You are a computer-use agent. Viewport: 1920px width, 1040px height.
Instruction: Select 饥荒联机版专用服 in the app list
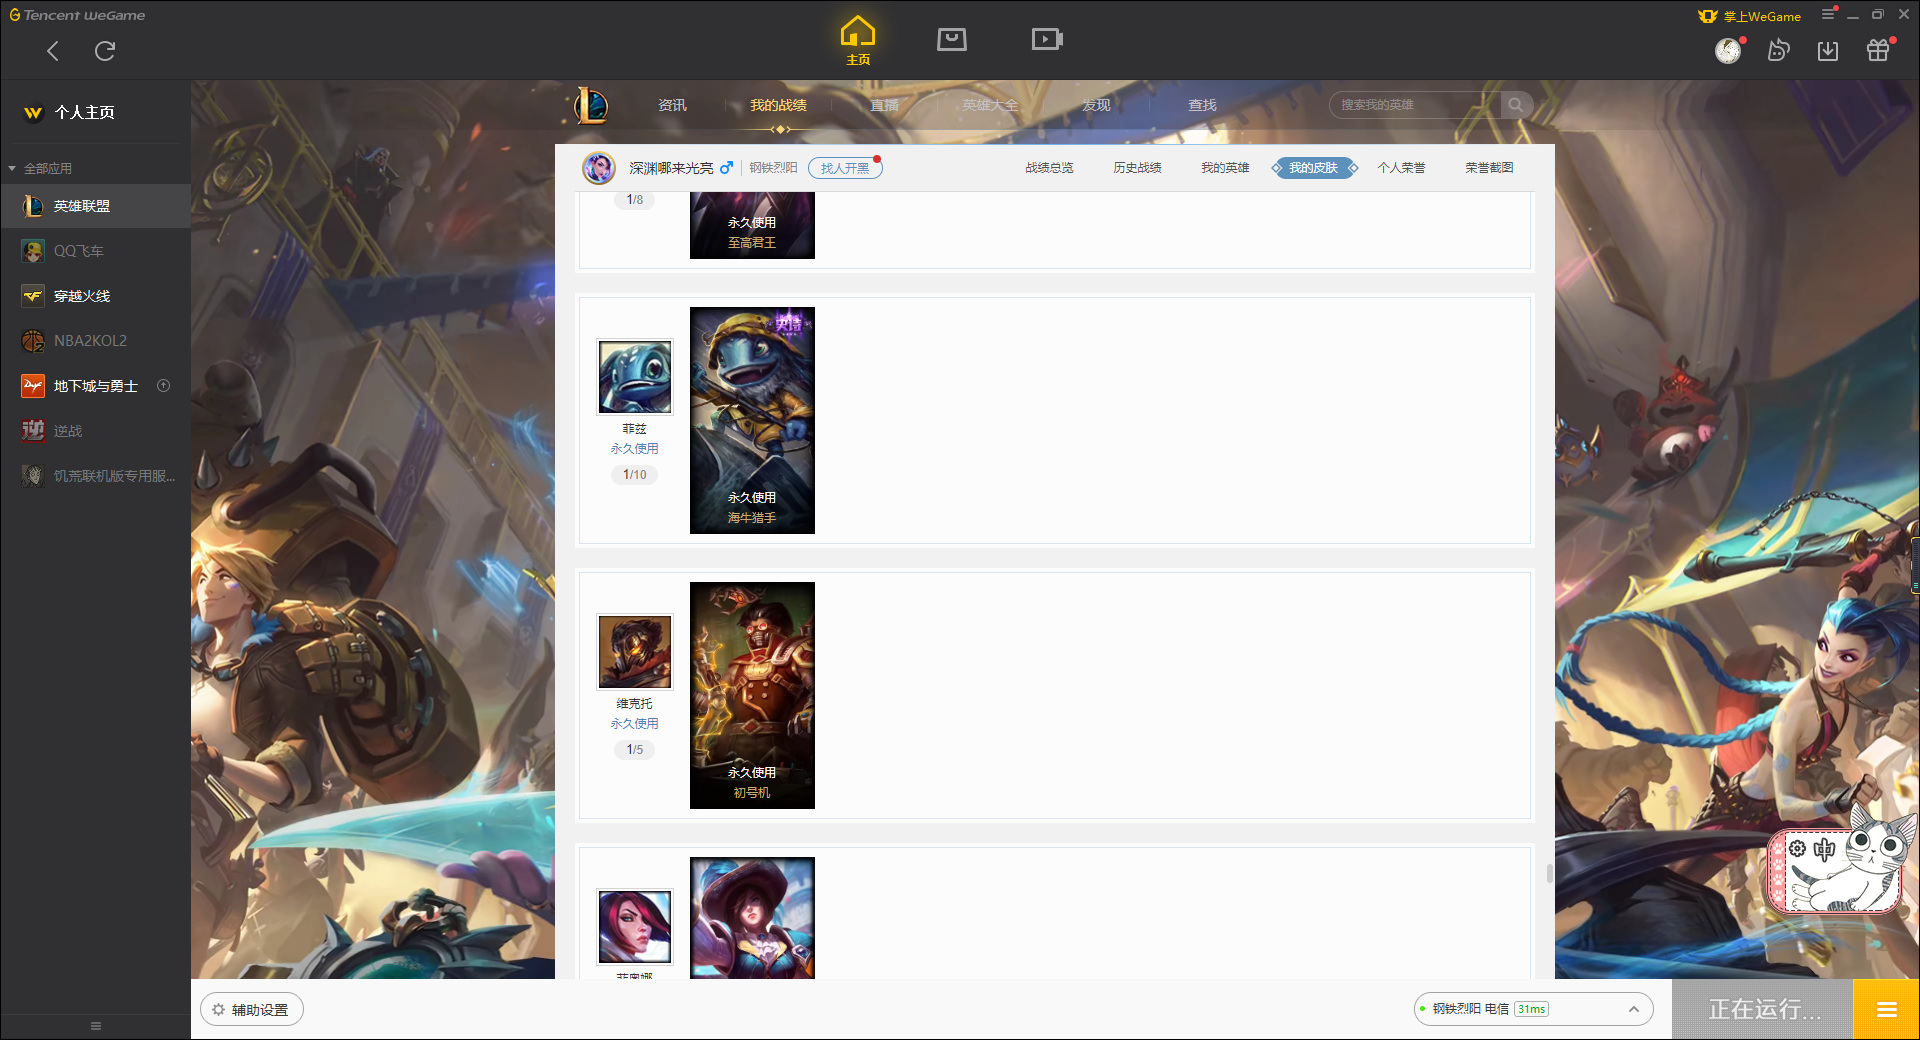click(95, 476)
